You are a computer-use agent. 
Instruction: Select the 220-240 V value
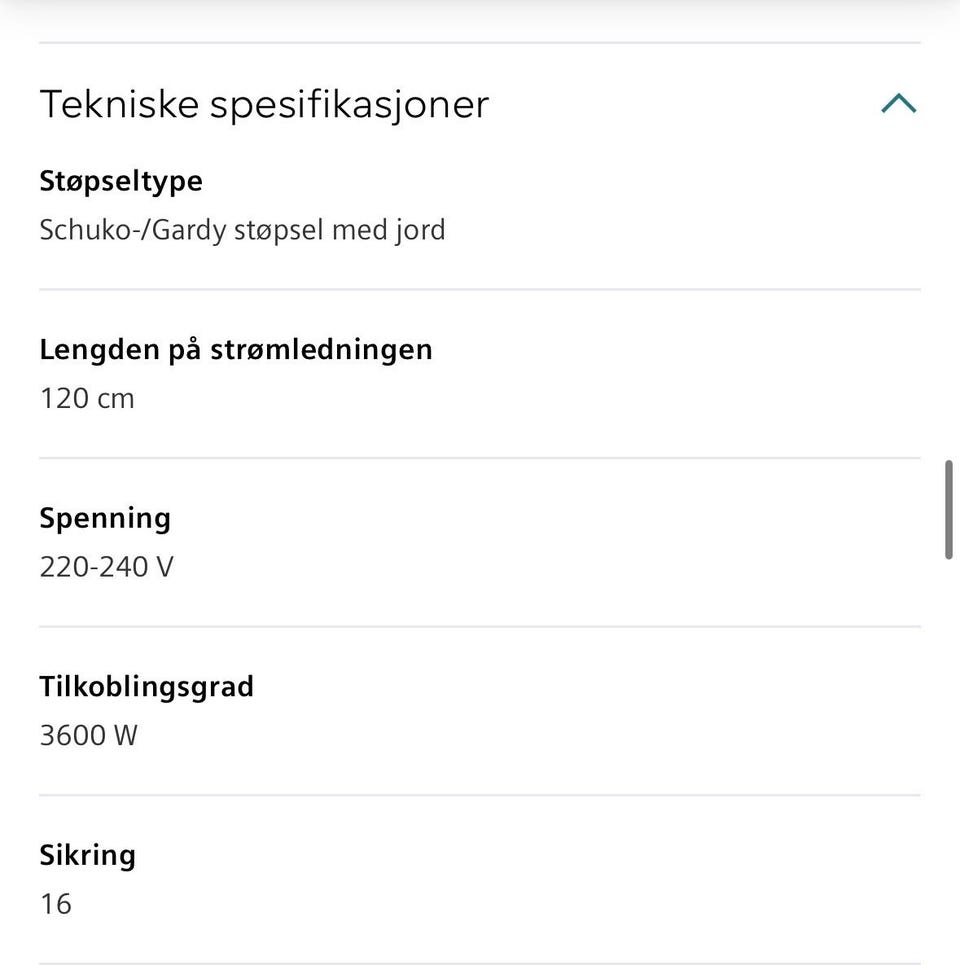pos(106,568)
